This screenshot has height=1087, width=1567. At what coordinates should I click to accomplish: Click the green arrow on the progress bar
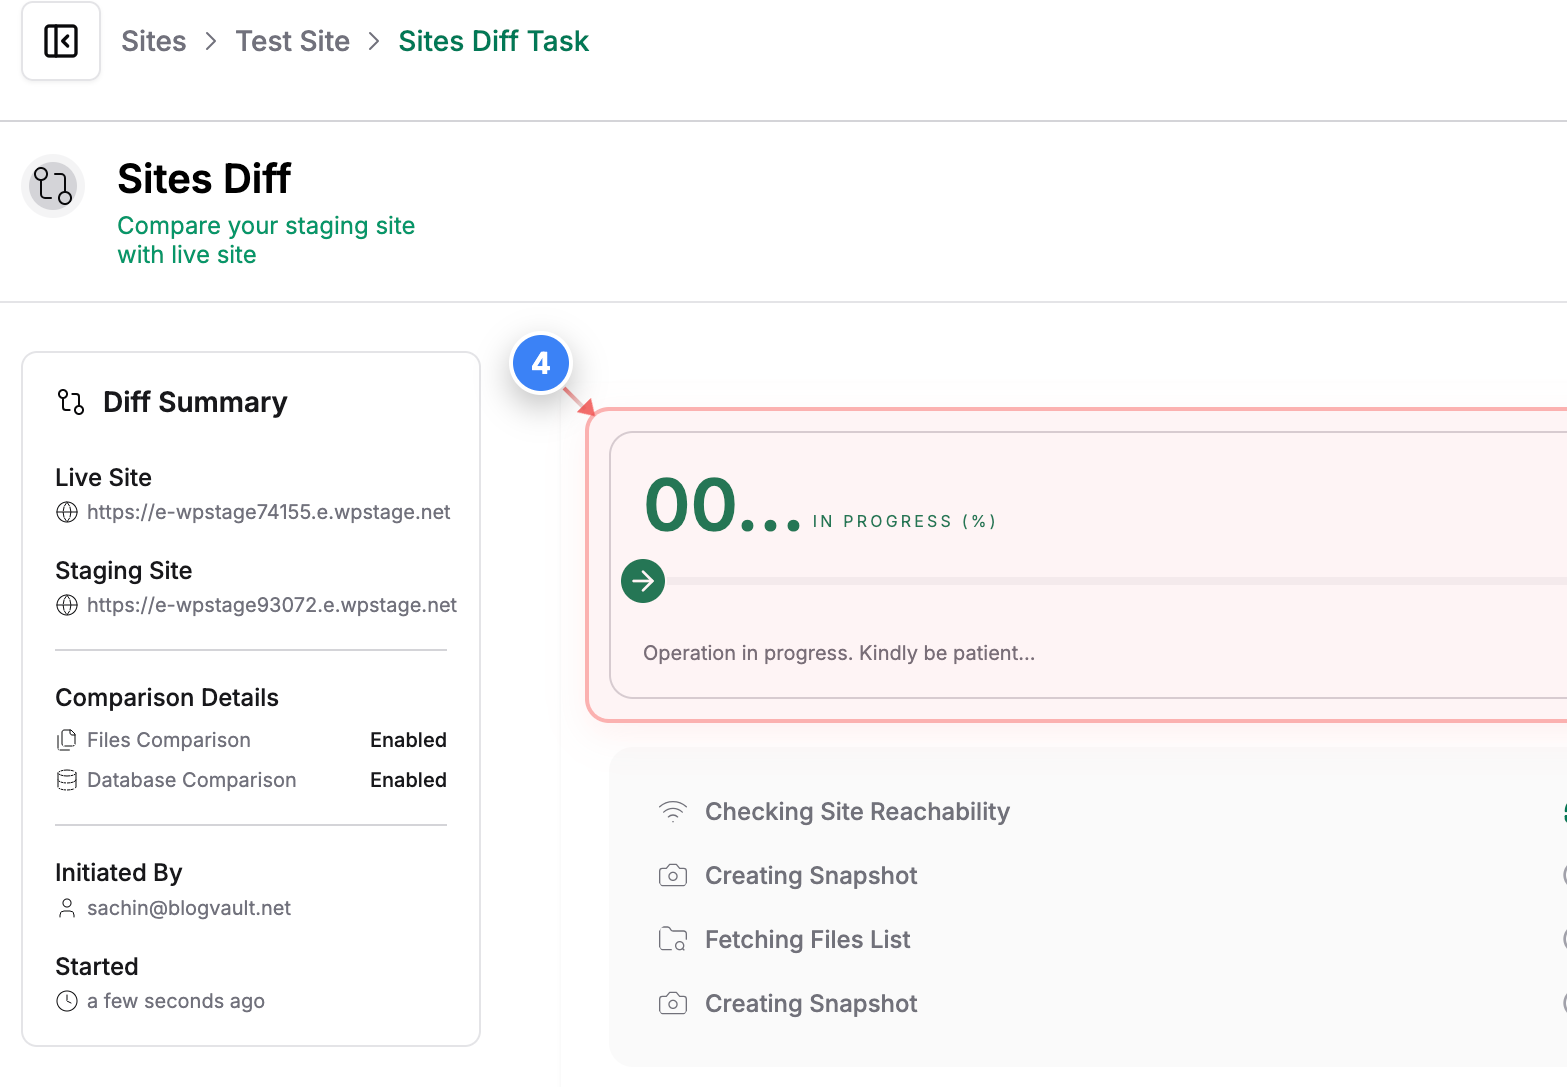point(643,581)
